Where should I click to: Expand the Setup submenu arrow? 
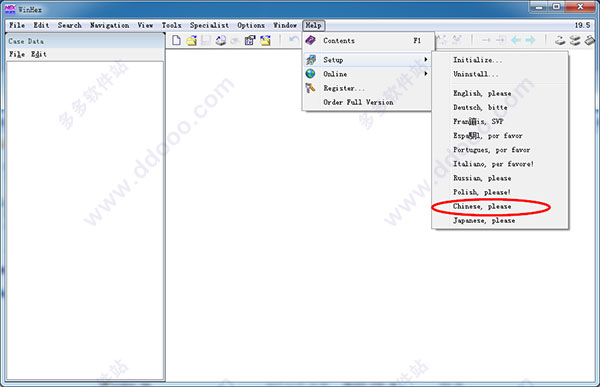click(426, 59)
